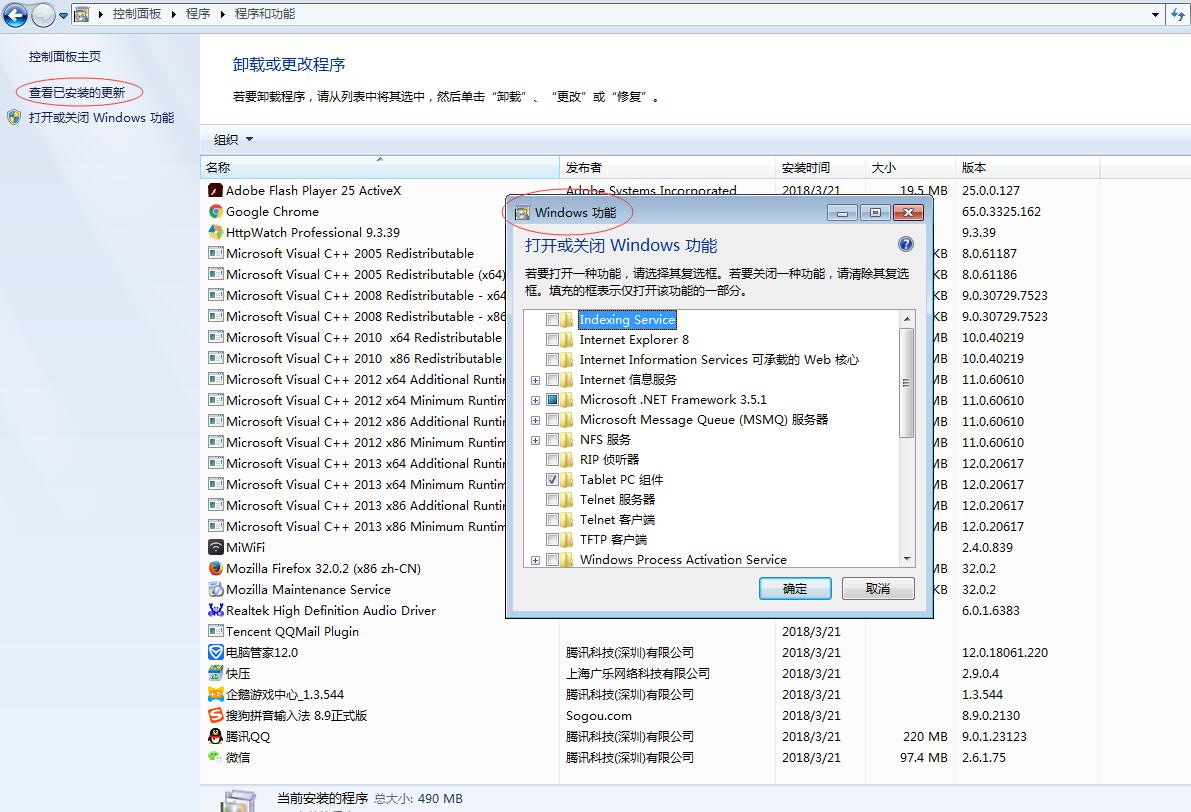Image resolution: width=1191 pixels, height=812 pixels.
Task: Enable the Telnet 客户端 checkbox
Action: coord(552,520)
